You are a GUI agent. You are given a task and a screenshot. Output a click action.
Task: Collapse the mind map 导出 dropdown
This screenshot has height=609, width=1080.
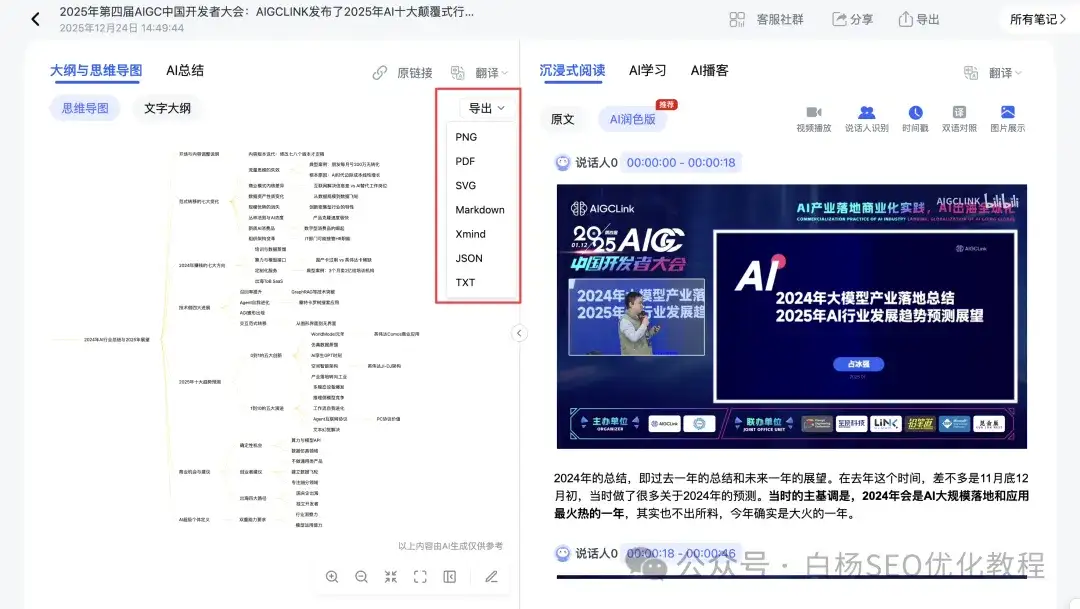pos(486,108)
